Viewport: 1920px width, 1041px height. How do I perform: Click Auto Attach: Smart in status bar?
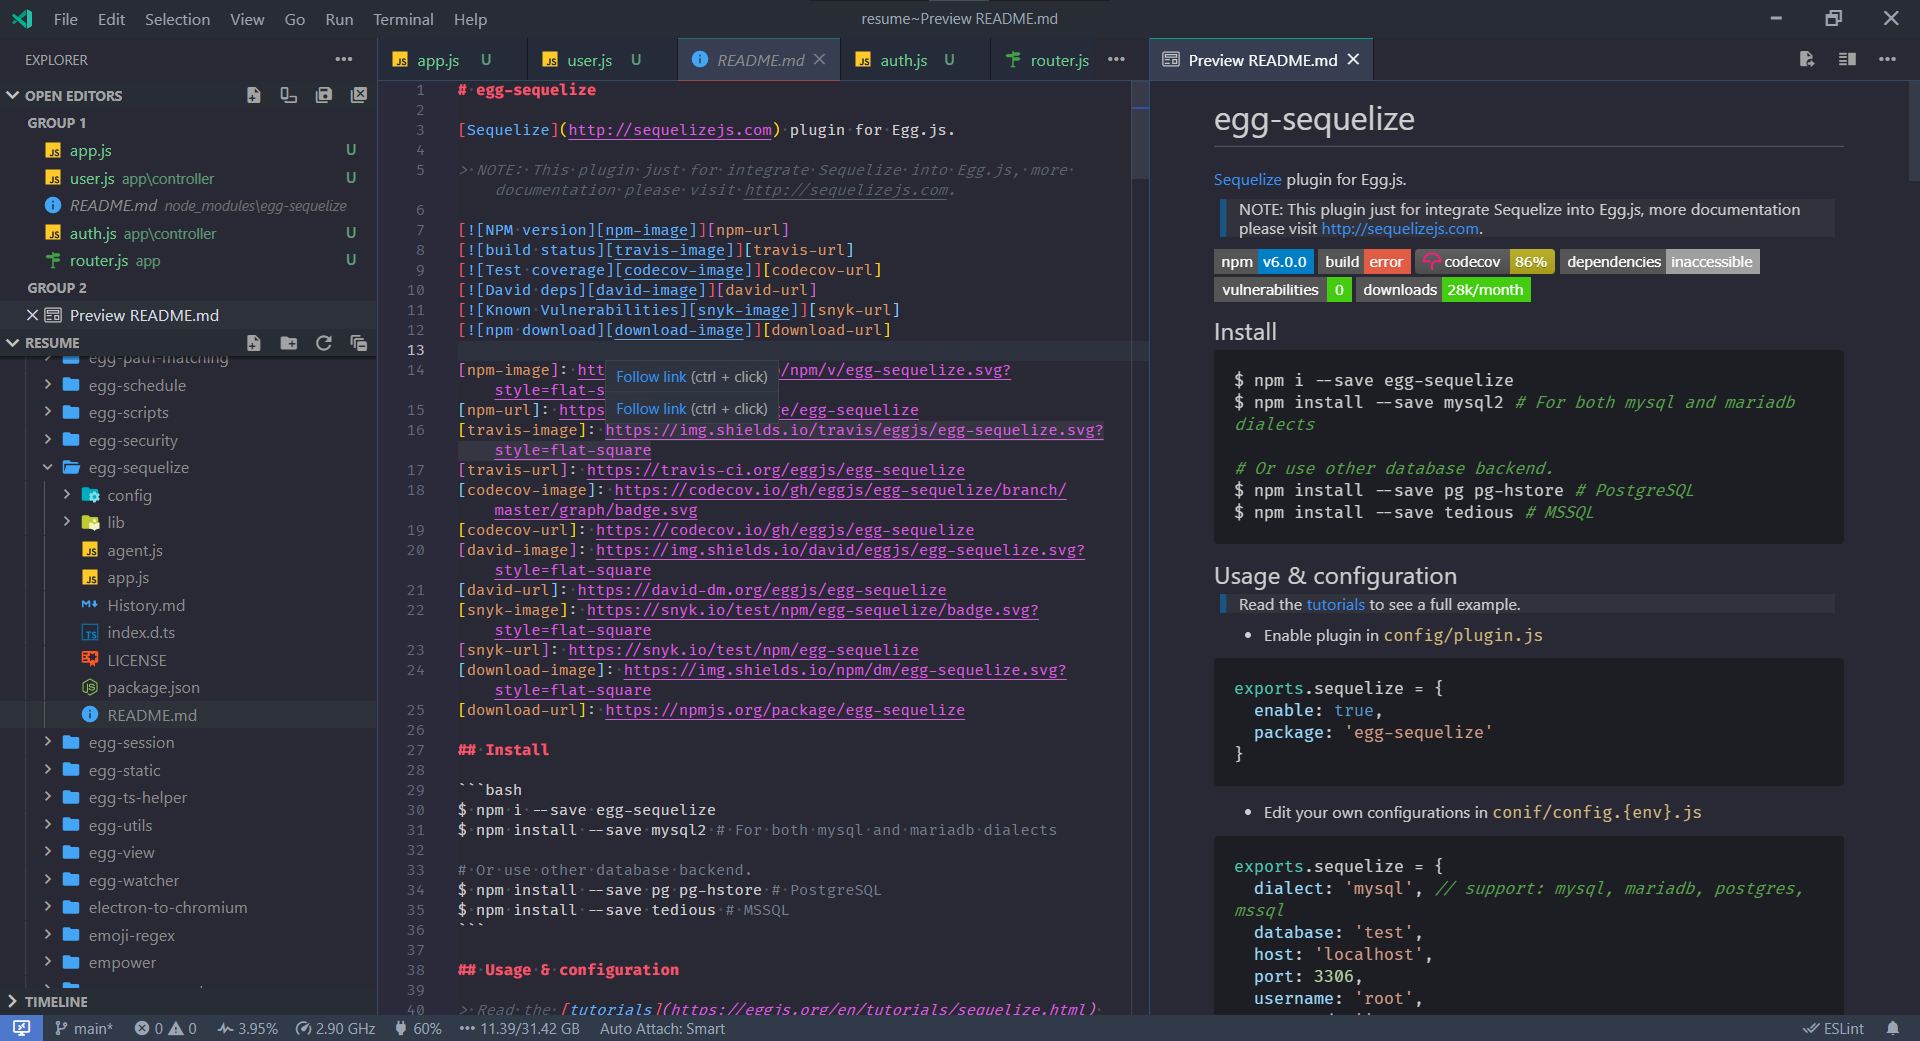[662, 1028]
